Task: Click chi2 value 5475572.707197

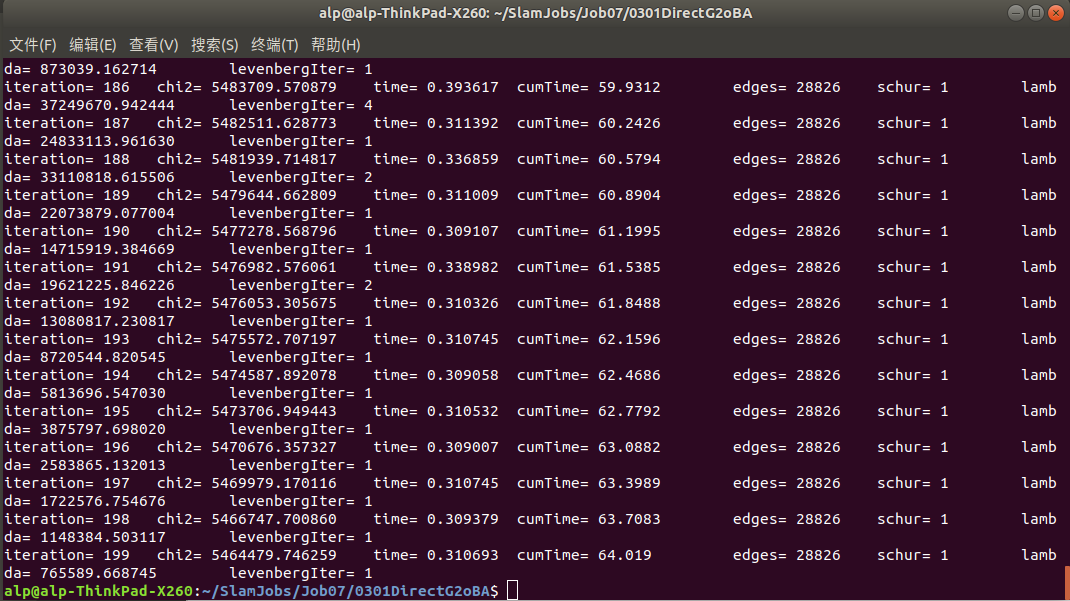Action: 274,339
